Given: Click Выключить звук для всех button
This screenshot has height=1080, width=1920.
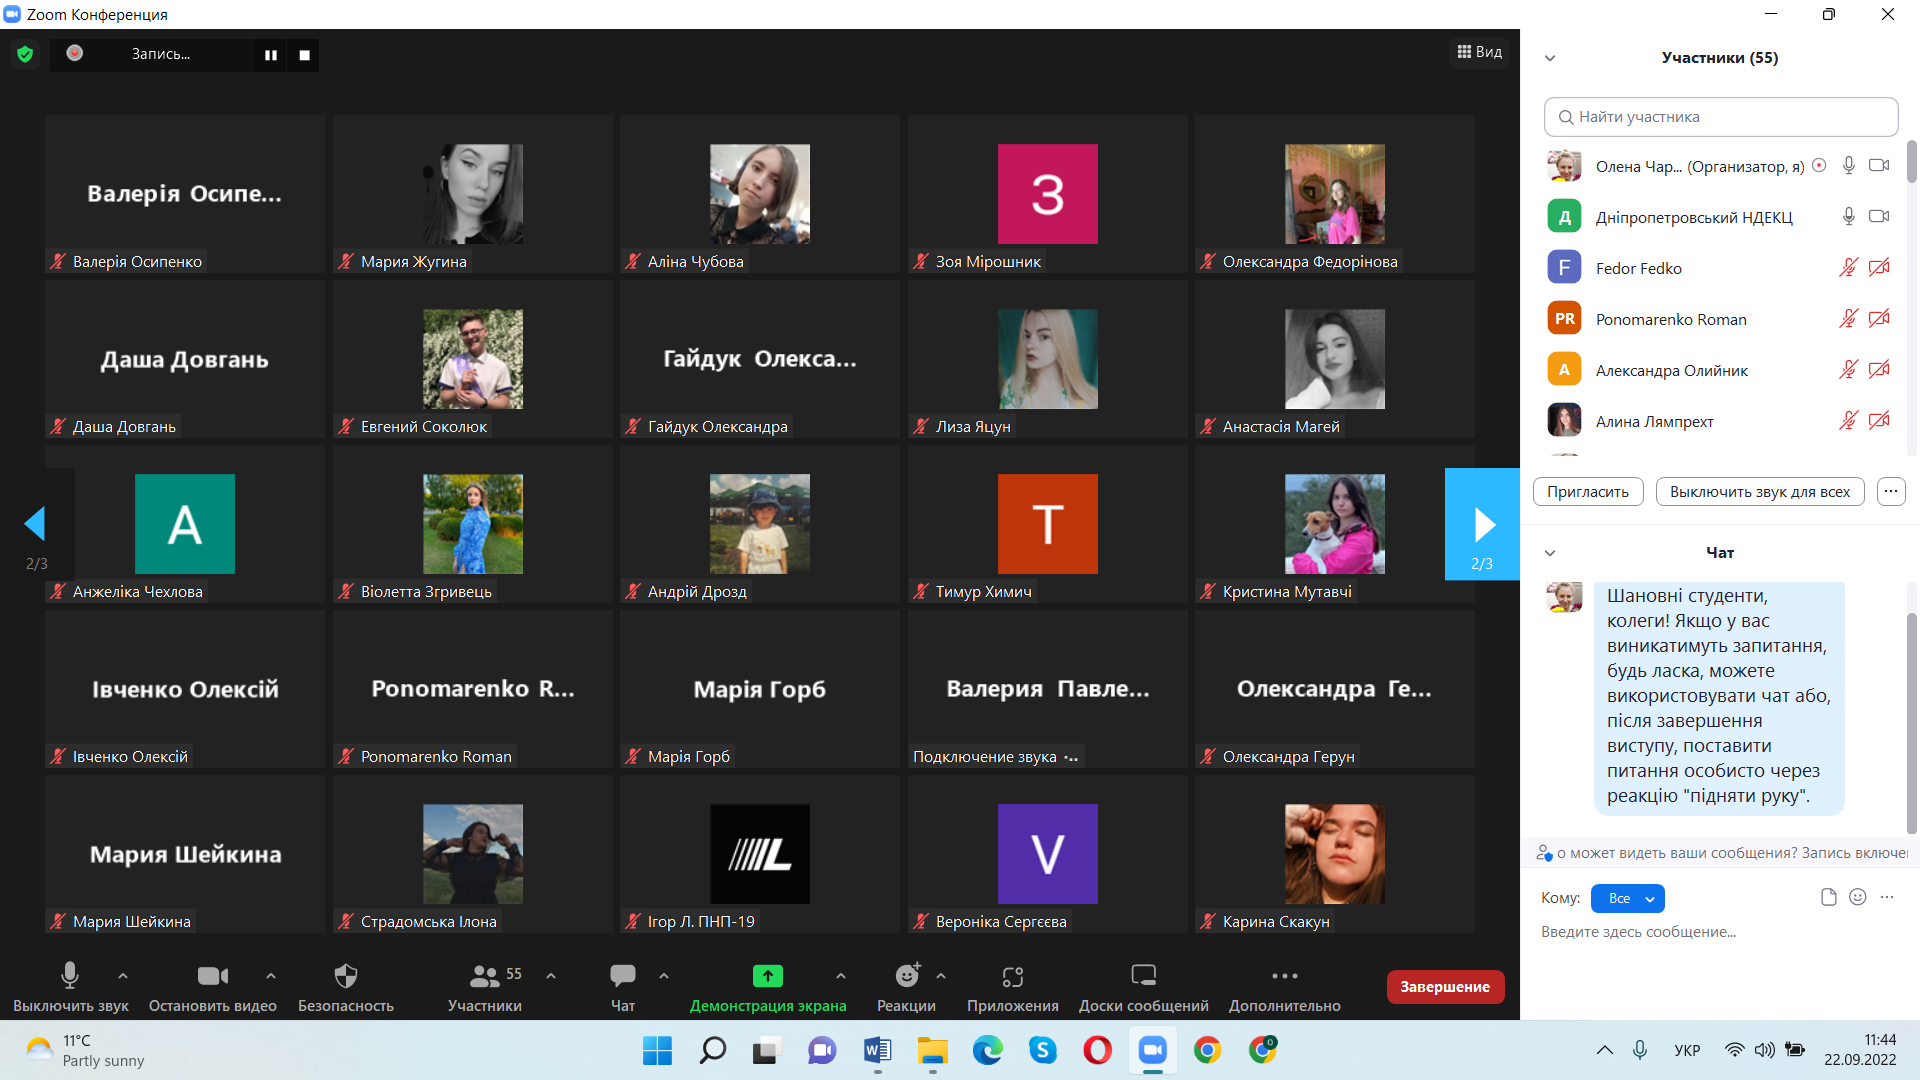Looking at the screenshot, I should tap(1760, 492).
